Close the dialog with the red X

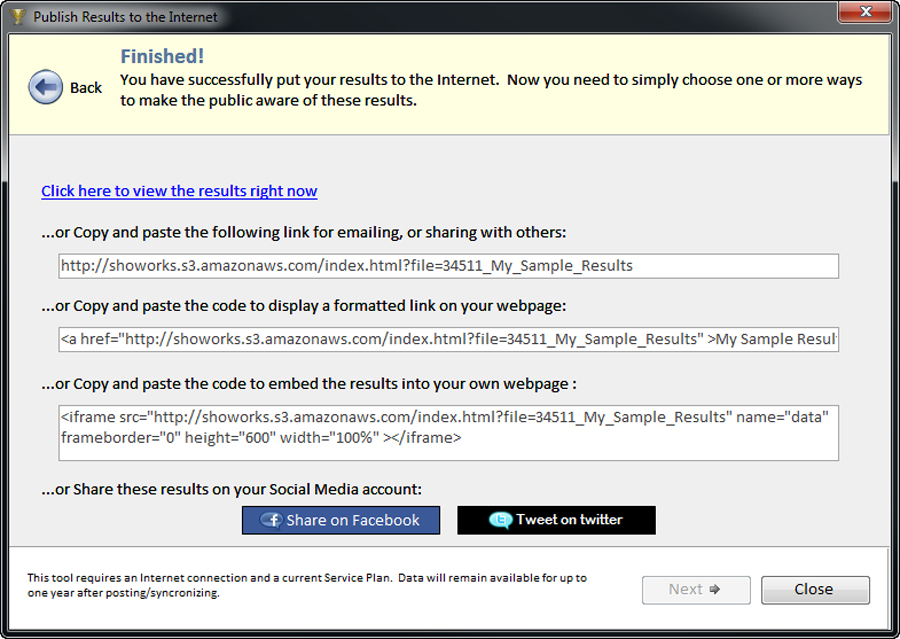click(865, 13)
